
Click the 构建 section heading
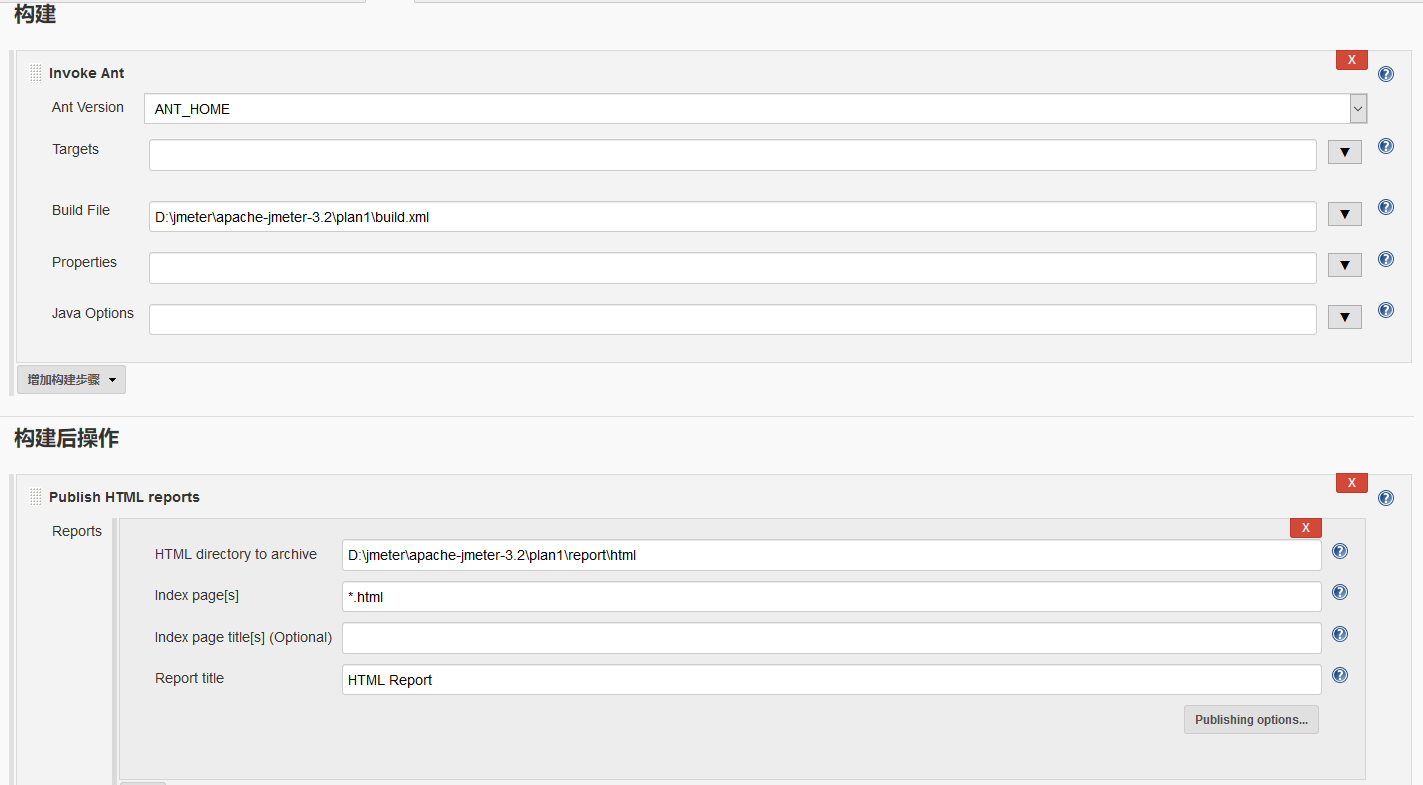click(x=35, y=14)
